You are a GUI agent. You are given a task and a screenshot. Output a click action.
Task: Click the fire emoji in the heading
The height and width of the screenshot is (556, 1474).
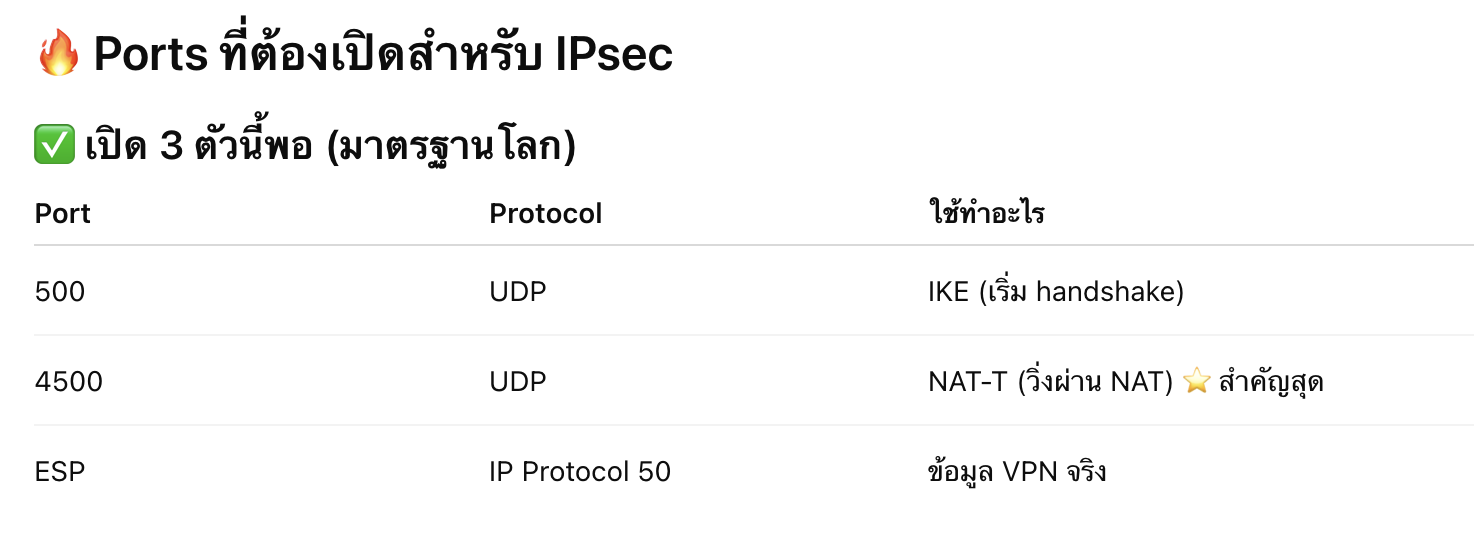pyautogui.click(x=57, y=56)
